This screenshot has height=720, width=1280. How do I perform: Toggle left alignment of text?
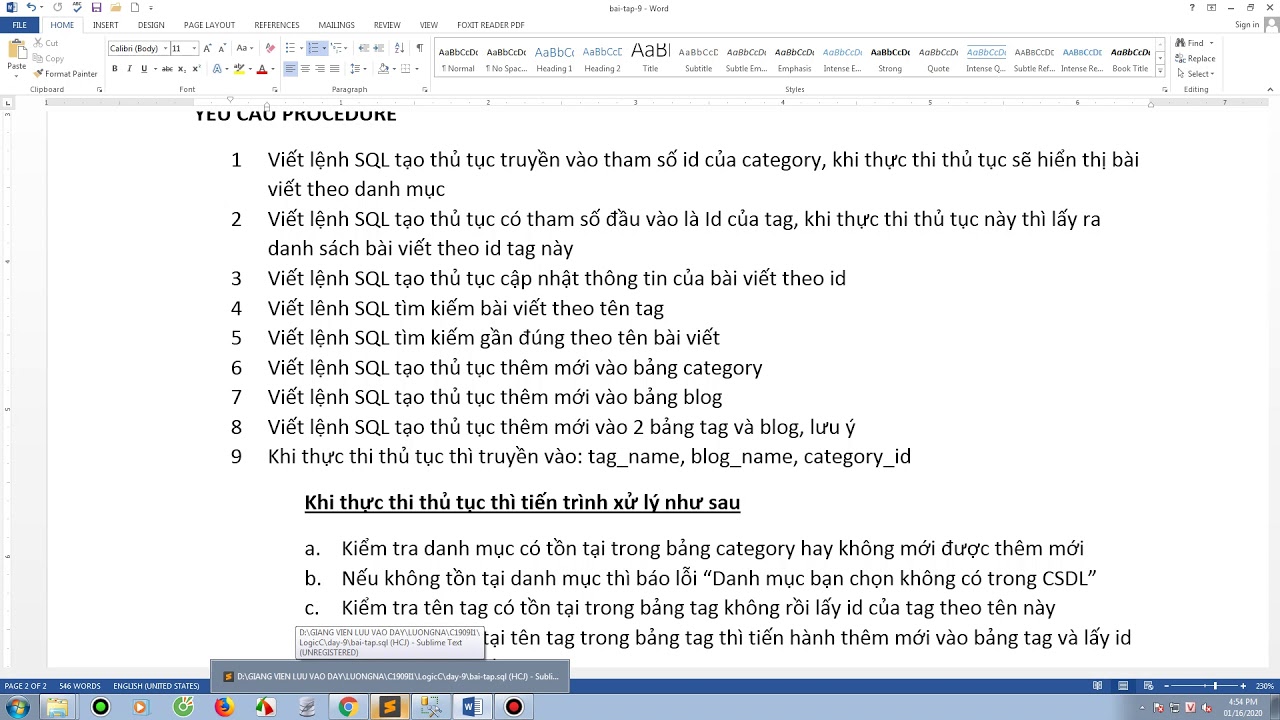pyautogui.click(x=290, y=69)
